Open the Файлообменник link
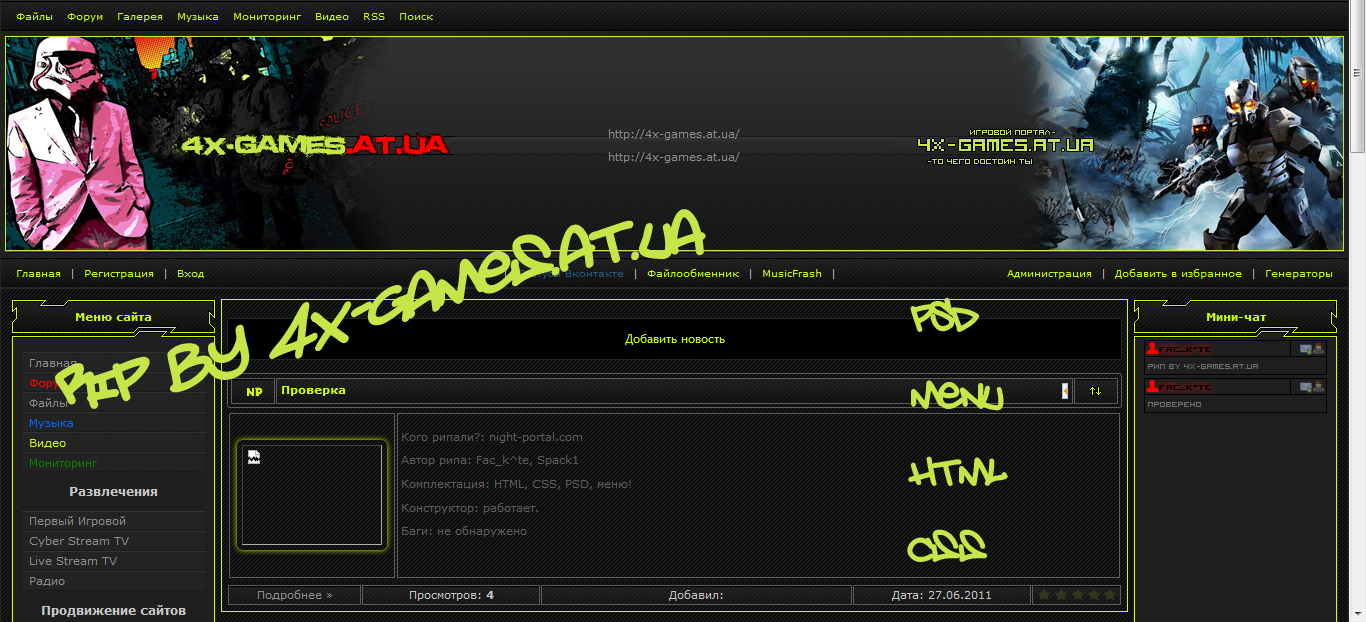 pyautogui.click(x=693, y=274)
